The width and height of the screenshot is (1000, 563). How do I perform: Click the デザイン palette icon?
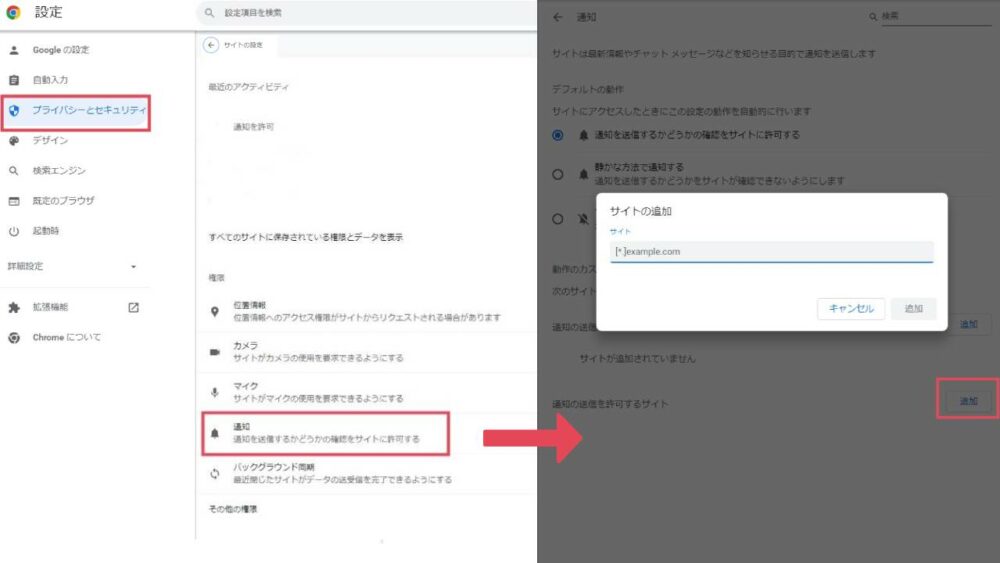tap(14, 140)
